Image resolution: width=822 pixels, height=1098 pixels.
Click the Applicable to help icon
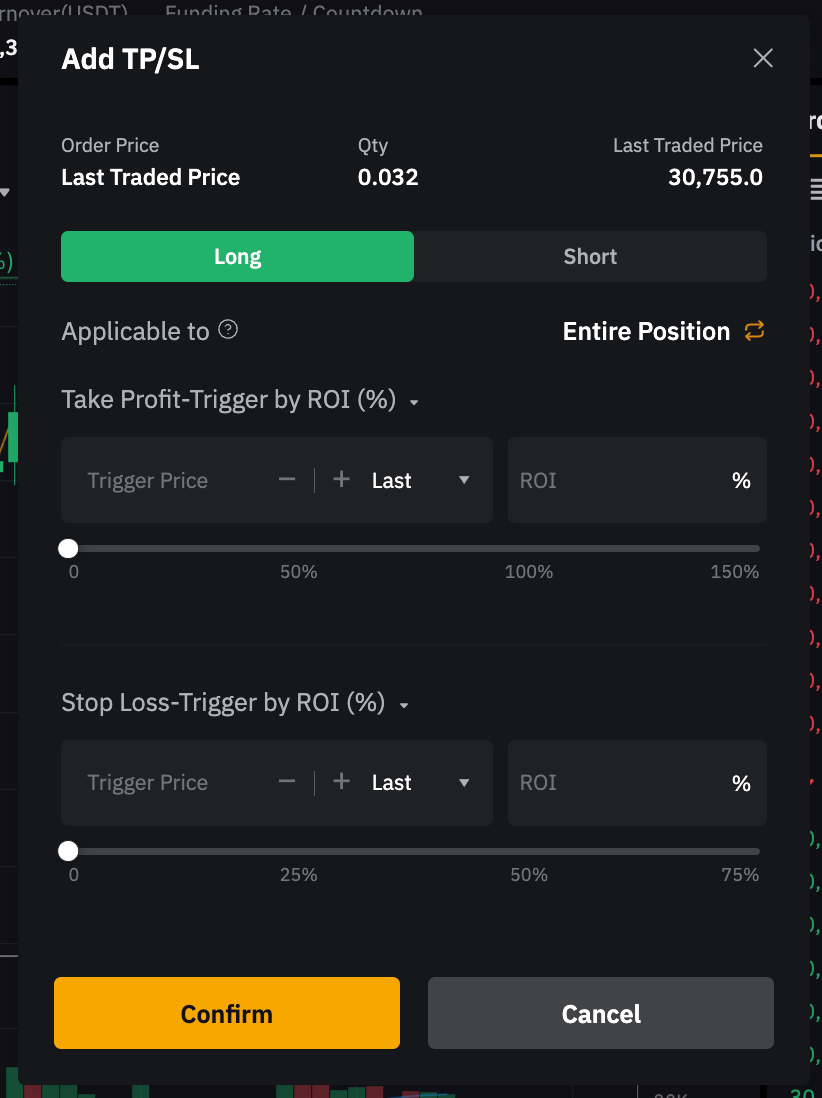228,330
